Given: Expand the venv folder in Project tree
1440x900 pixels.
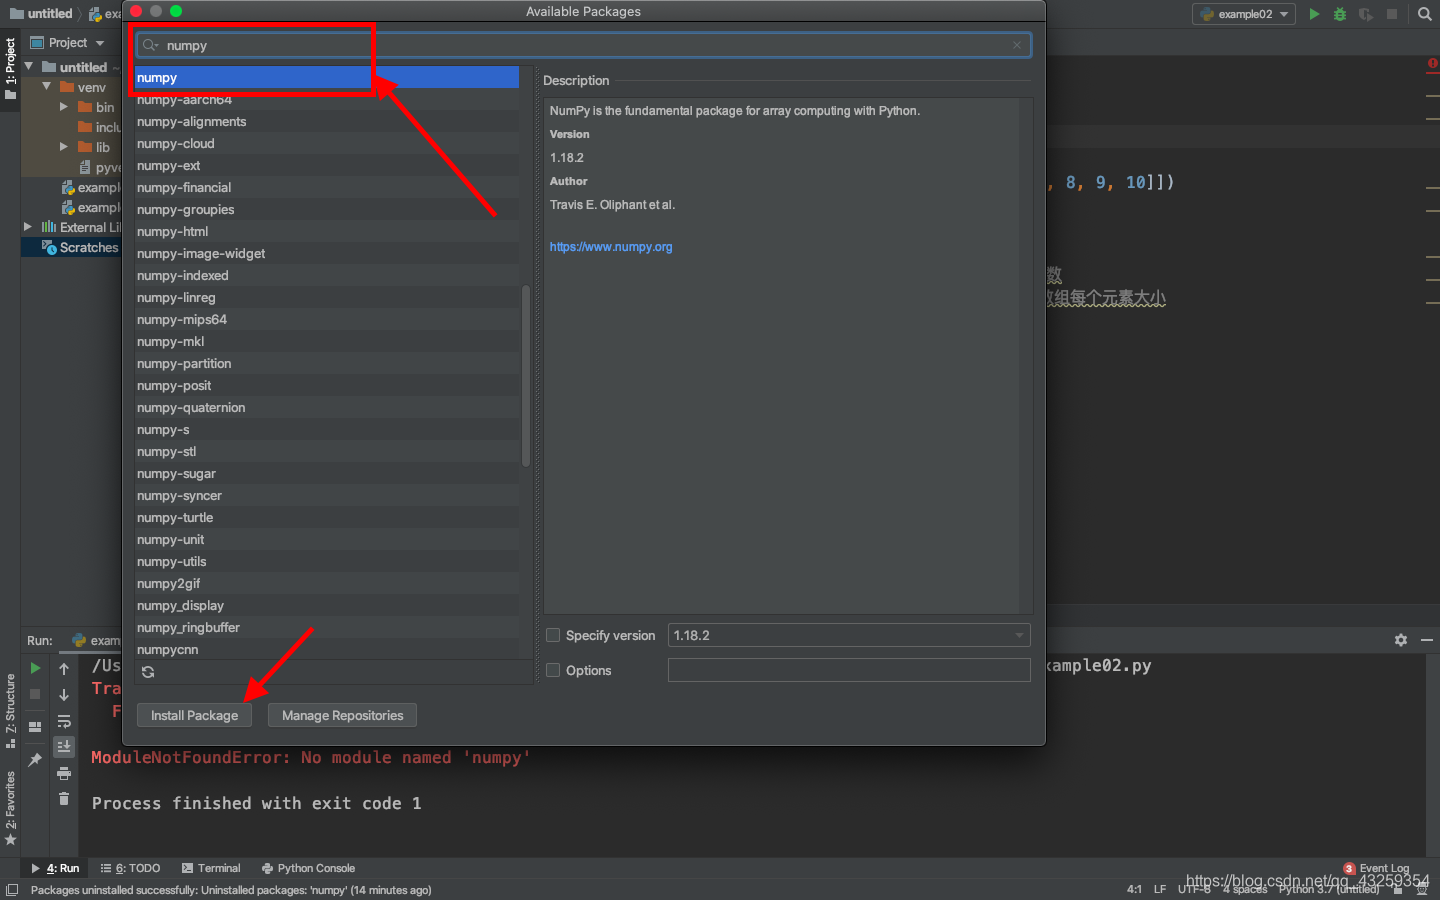Looking at the screenshot, I should point(45,87).
